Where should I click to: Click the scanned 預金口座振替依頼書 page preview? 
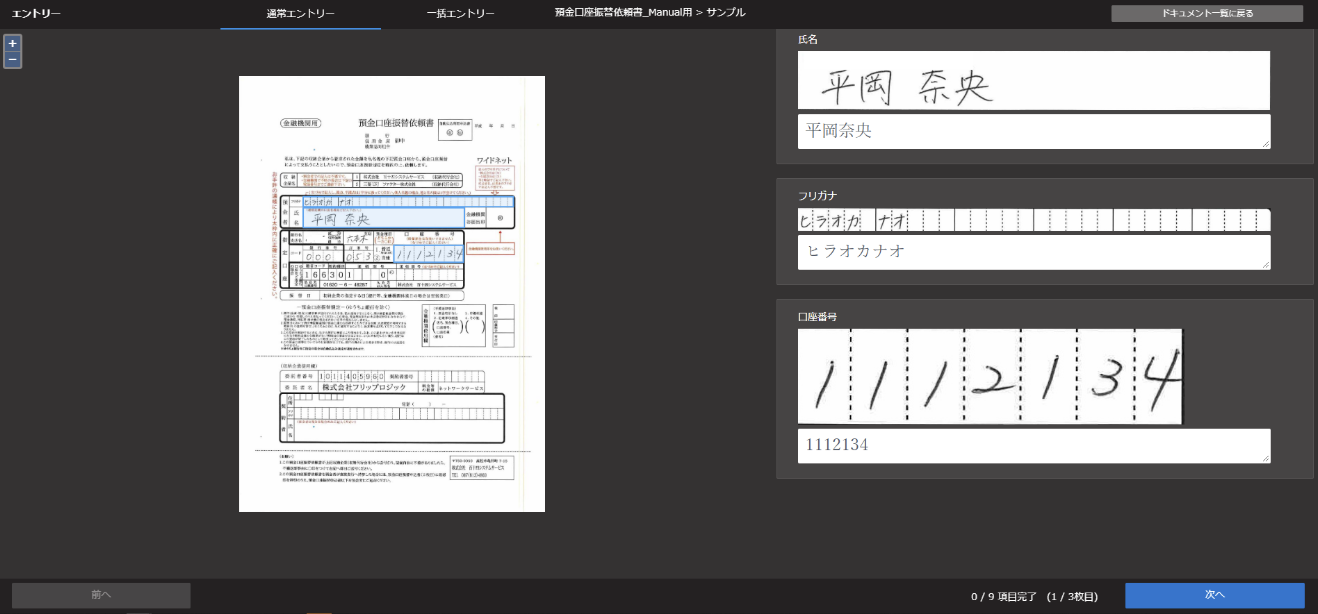[392, 294]
